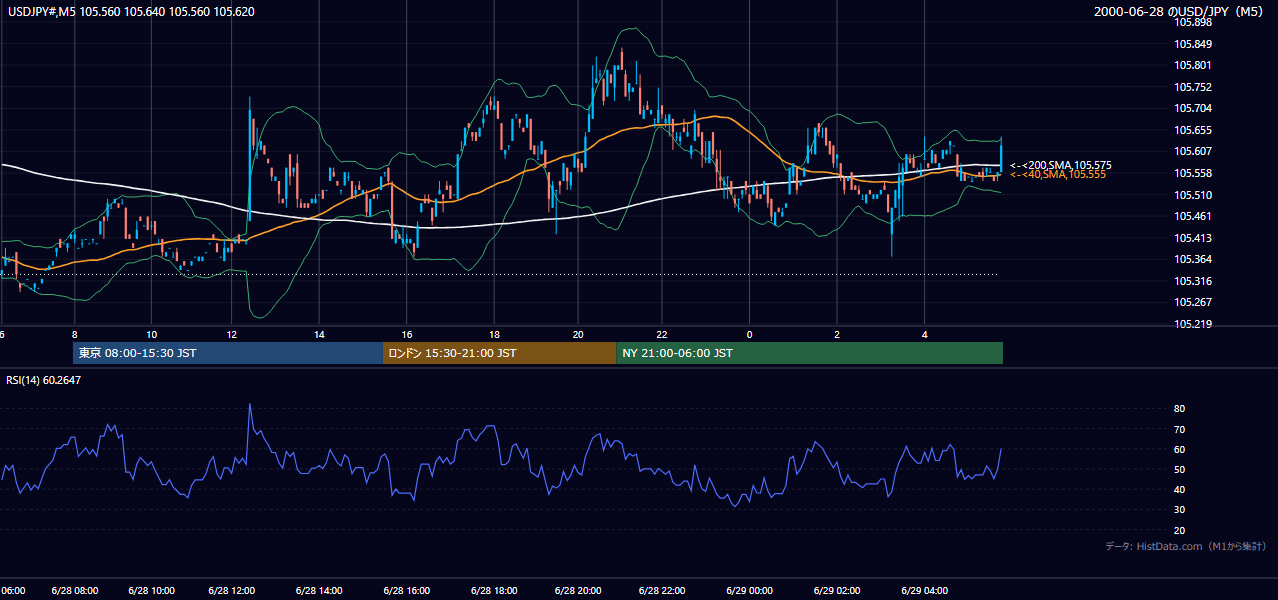Click RSI scale label 80
Viewport: 1278px width, 600px height.
pos(1180,409)
